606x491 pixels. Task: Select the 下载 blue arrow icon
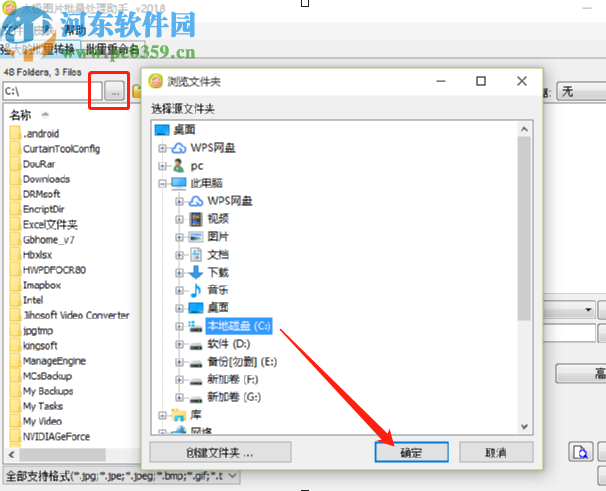pyautogui.click(x=196, y=273)
